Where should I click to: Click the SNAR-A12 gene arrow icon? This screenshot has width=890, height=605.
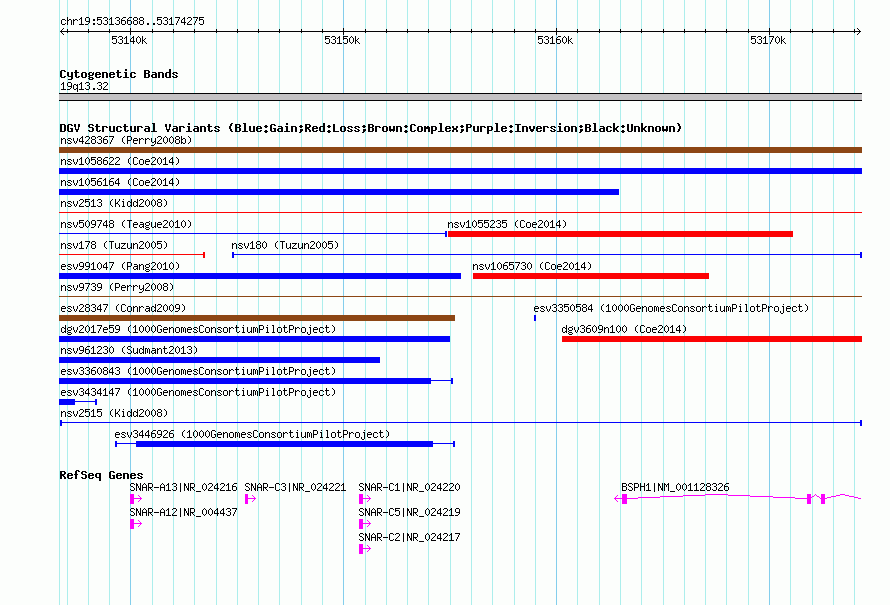click(136, 524)
